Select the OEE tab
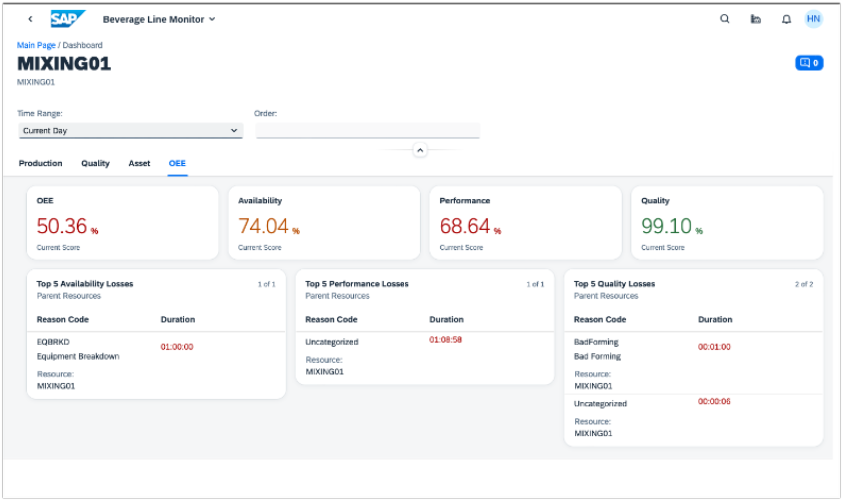The image size is (843, 501). coord(177,163)
